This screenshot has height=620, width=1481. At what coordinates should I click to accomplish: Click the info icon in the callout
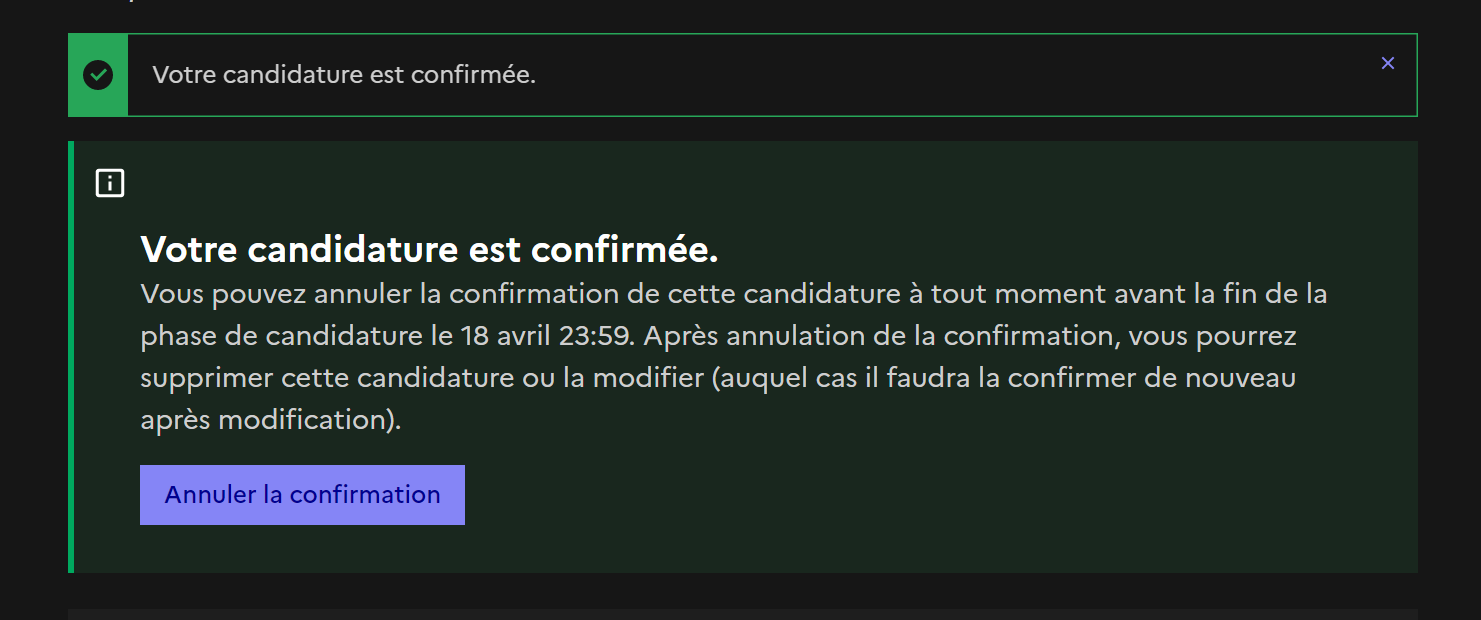click(x=110, y=183)
